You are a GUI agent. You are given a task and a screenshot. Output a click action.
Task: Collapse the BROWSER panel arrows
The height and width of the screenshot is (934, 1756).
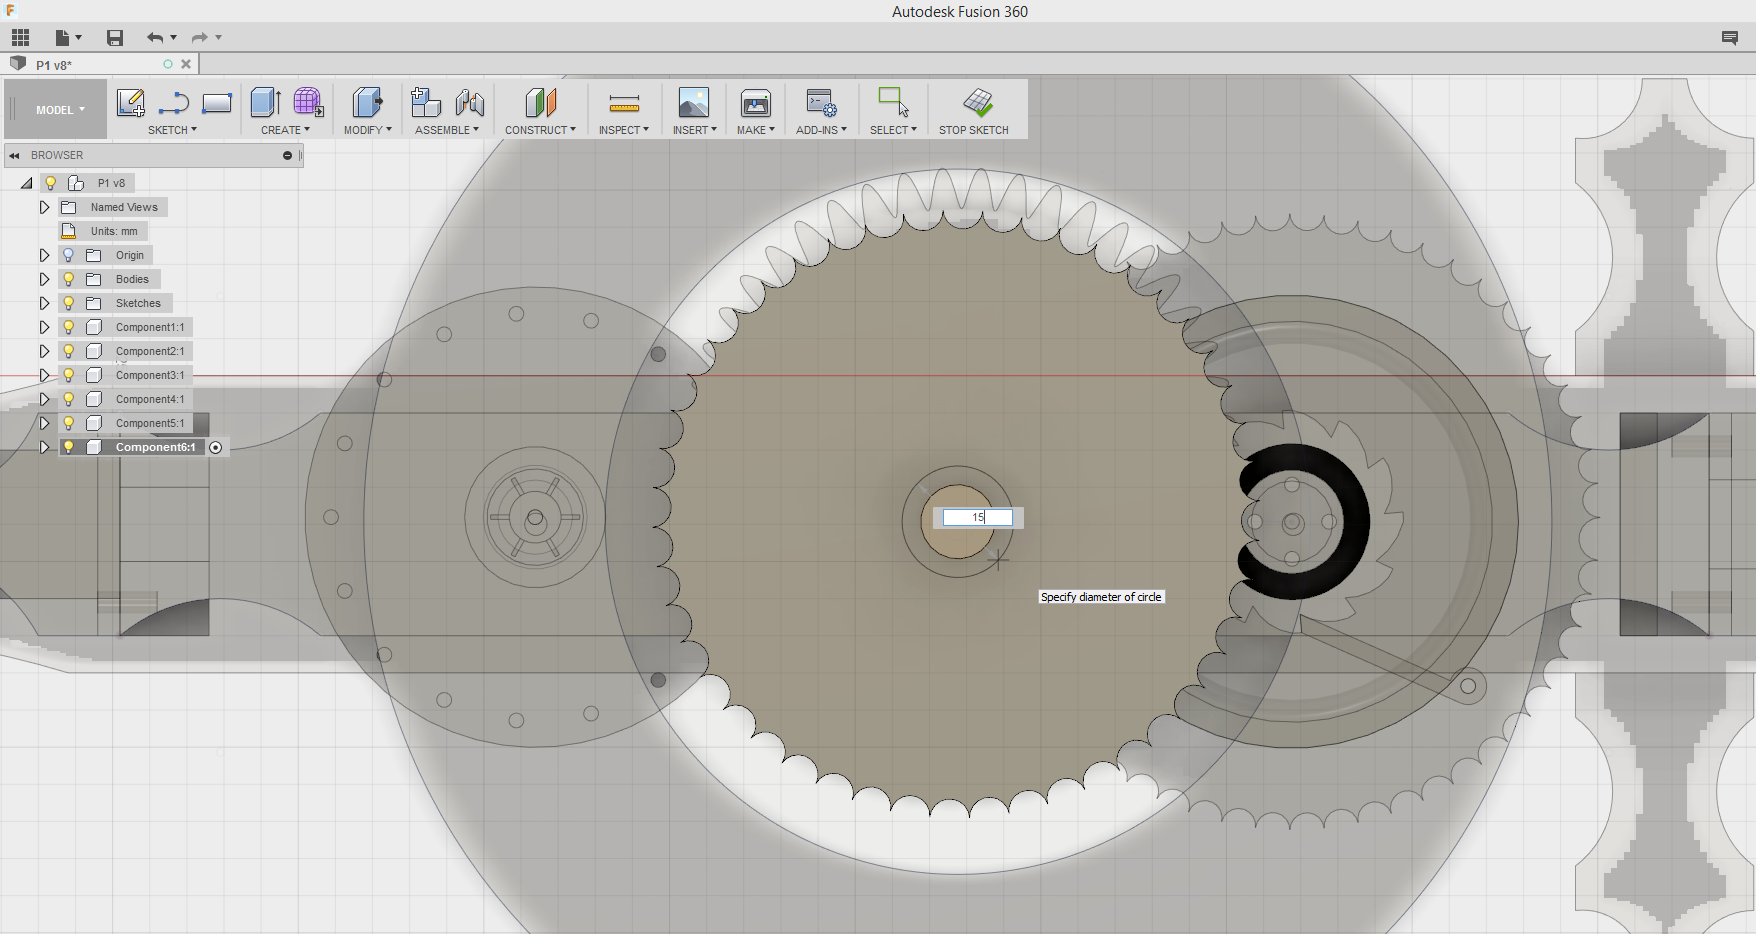(x=15, y=156)
